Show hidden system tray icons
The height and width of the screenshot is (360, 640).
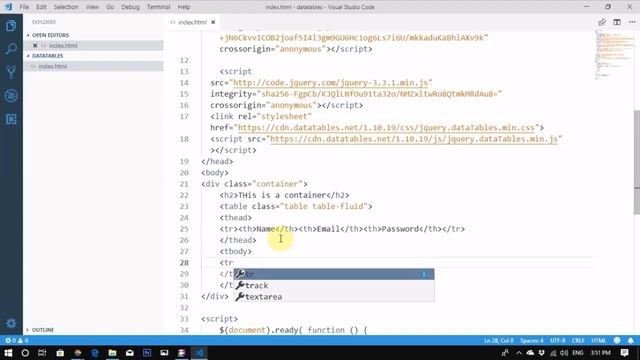click(519, 353)
